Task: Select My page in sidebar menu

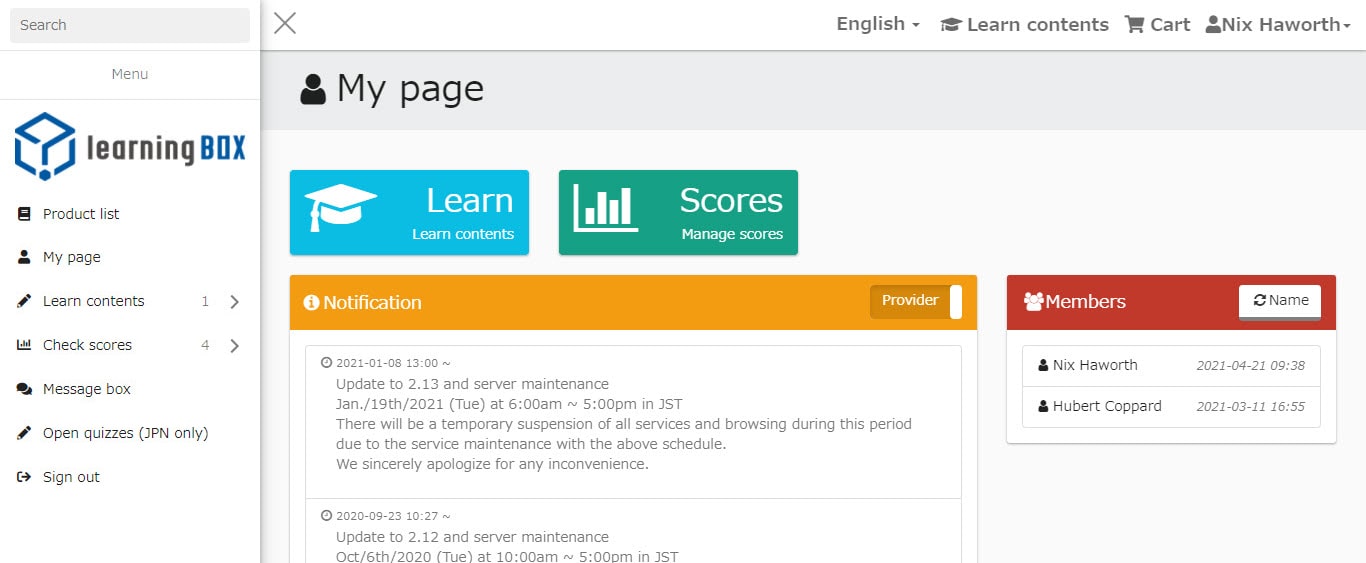Action: pyautogui.click(x=72, y=257)
